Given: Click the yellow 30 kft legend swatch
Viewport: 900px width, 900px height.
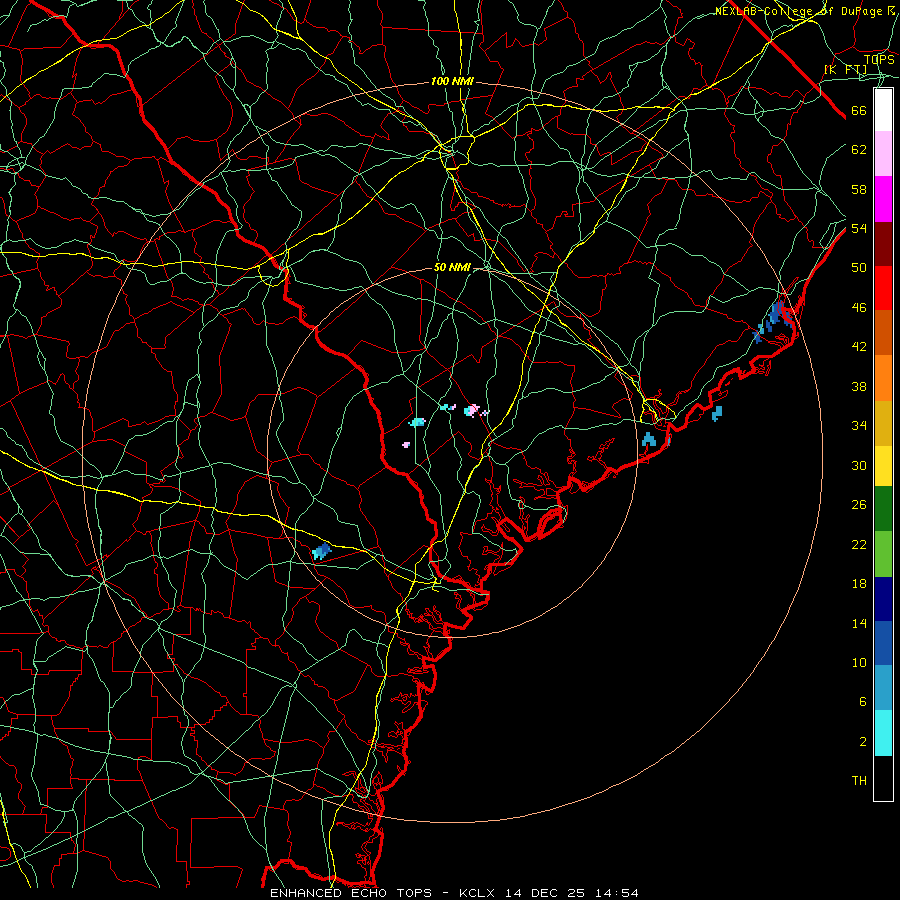Looking at the screenshot, I should 883,466.
